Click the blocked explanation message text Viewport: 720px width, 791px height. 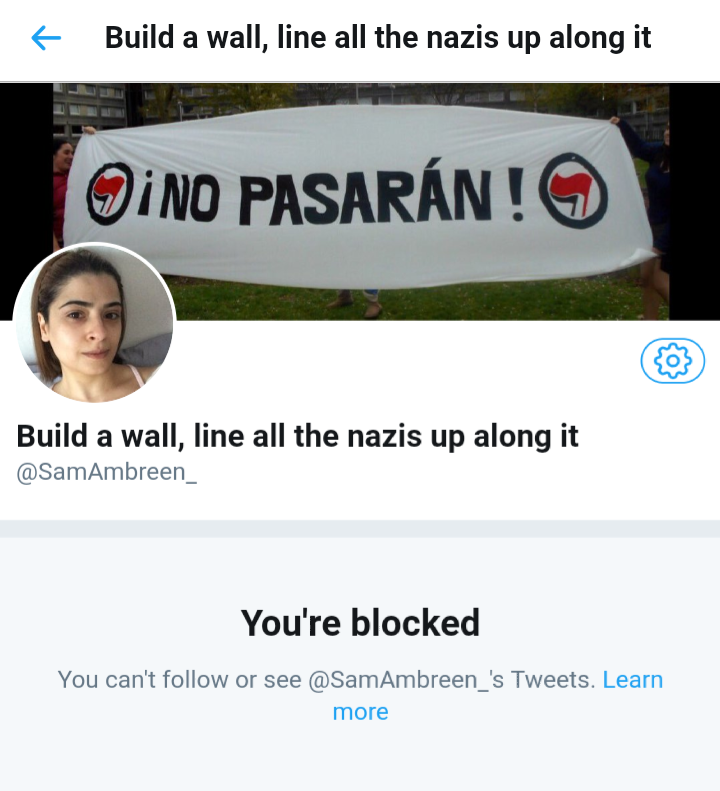pyautogui.click(x=360, y=695)
